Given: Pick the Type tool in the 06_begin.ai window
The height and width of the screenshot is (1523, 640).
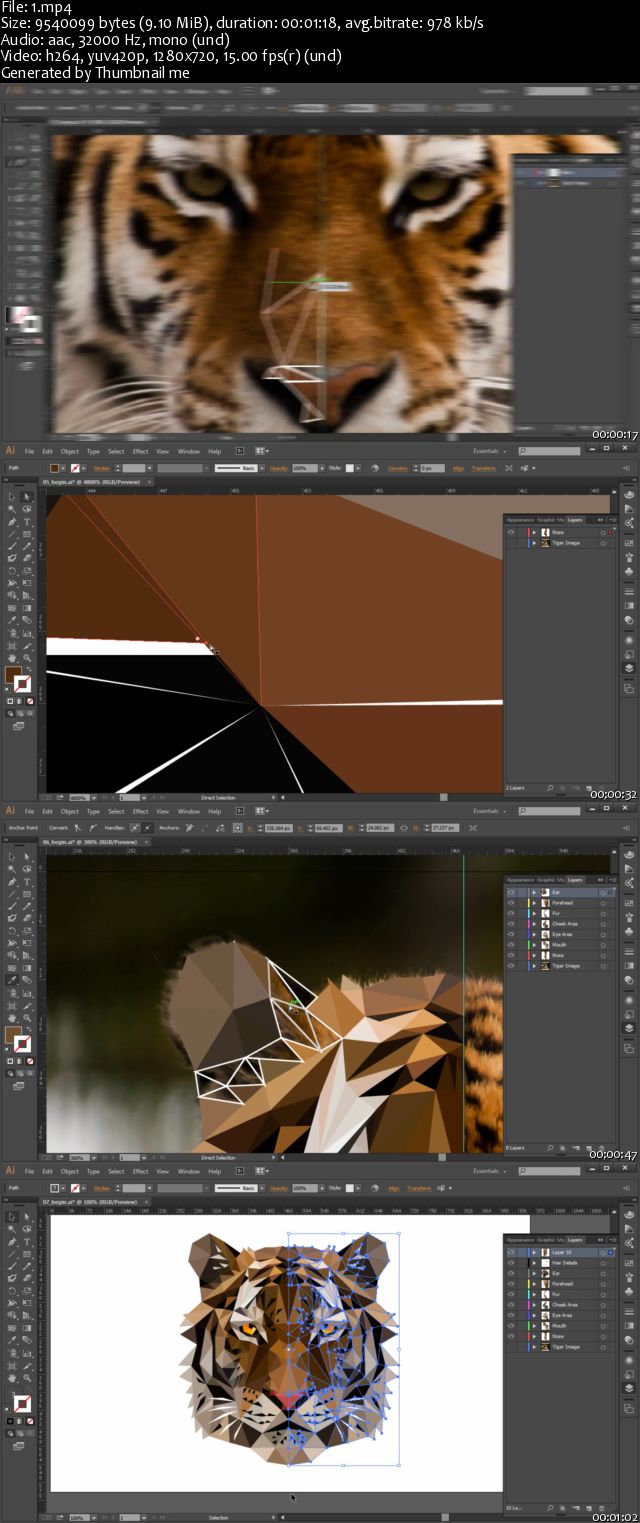Looking at the screenshot, I should click(x=27, y=882).
